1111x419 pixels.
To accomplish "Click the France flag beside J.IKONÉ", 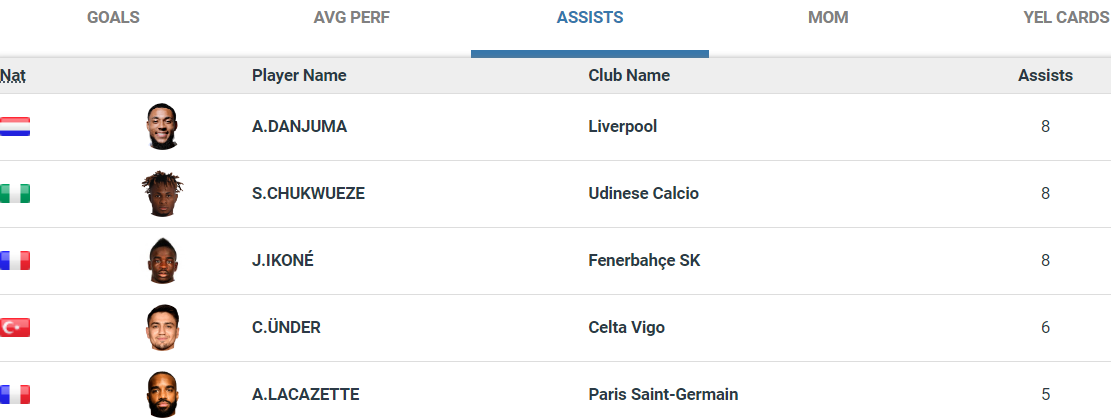I will 15,261.
